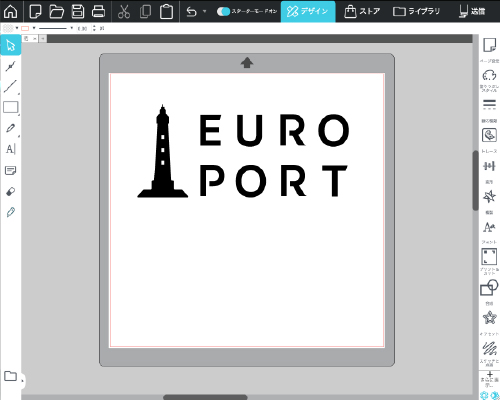The width and height of the screenshot is (500, 400).
Task: Open the ストア (Store) tab
Action: (x=362, y=11)
